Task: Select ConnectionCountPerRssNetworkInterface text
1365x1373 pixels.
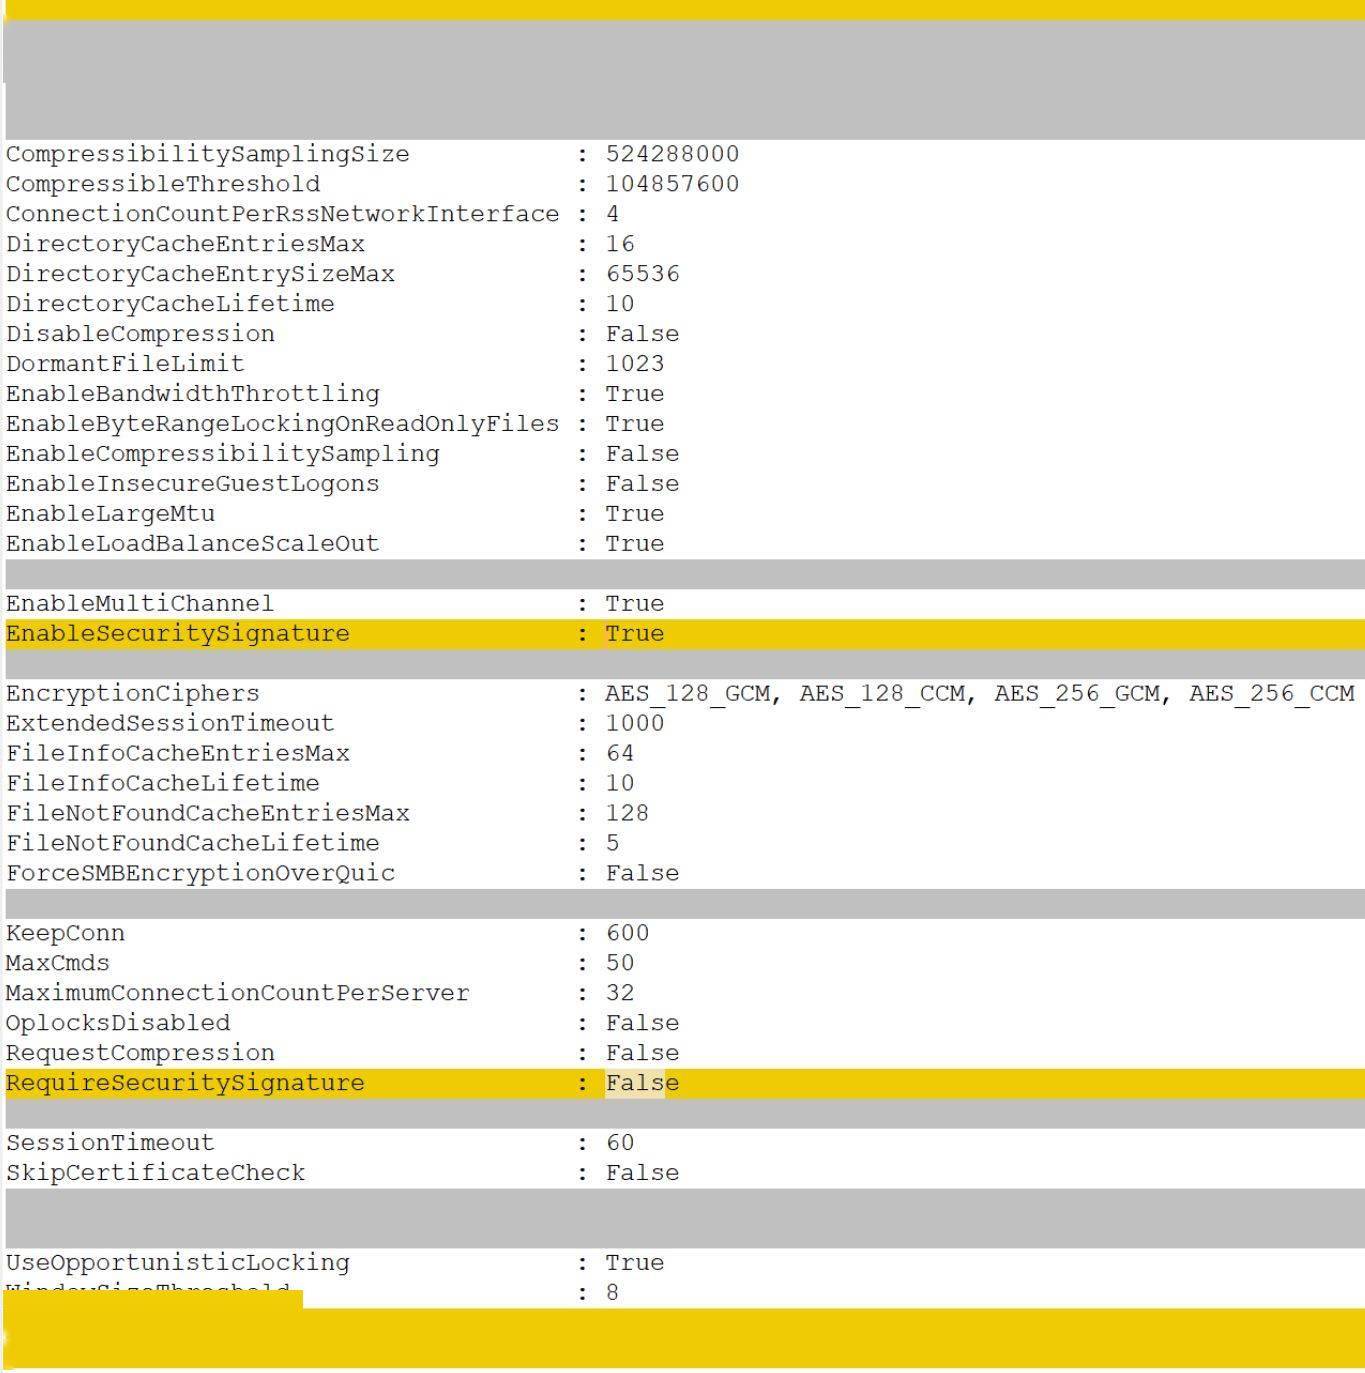Action: [282, 214]
